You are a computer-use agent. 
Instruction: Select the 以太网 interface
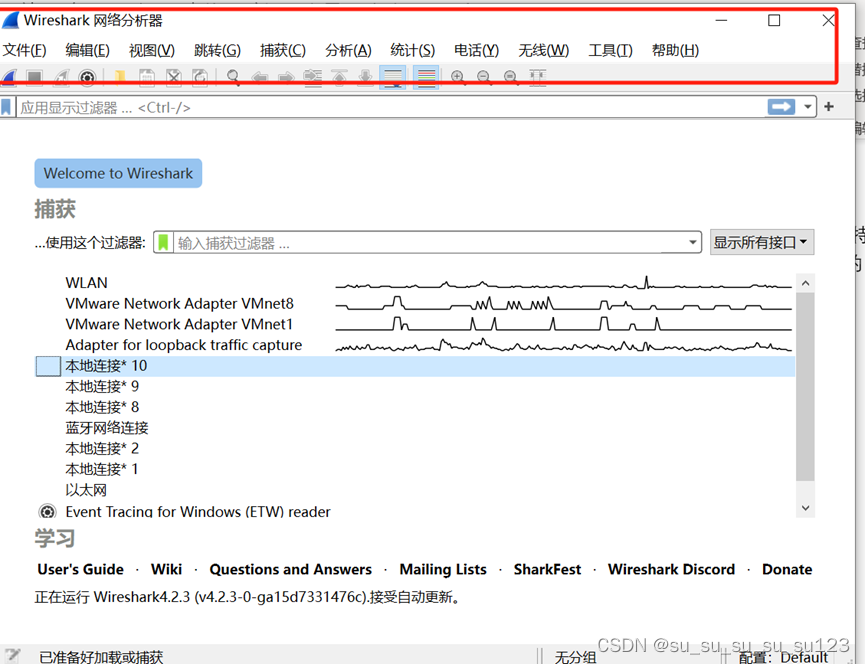click(415, 490)
